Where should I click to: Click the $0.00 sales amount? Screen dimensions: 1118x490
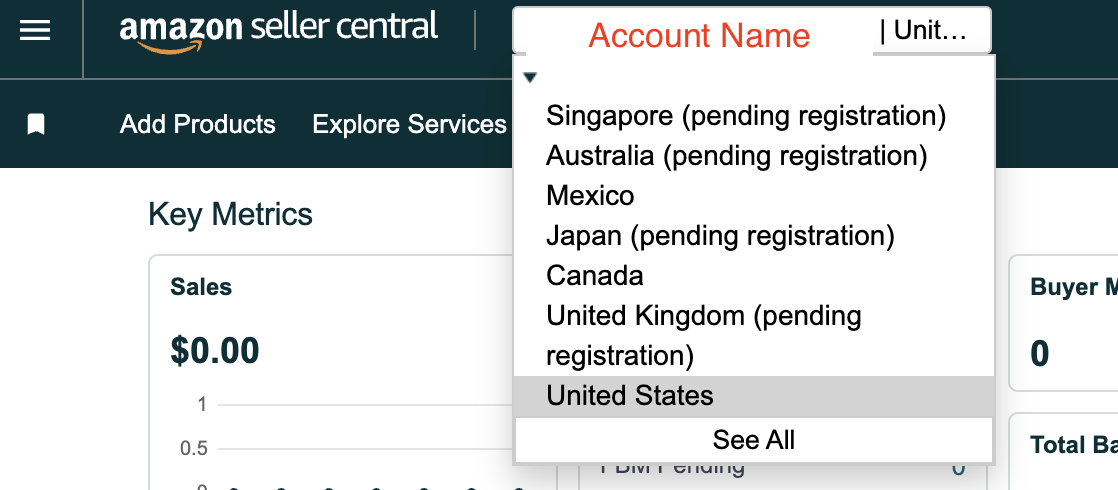[215, 350]
